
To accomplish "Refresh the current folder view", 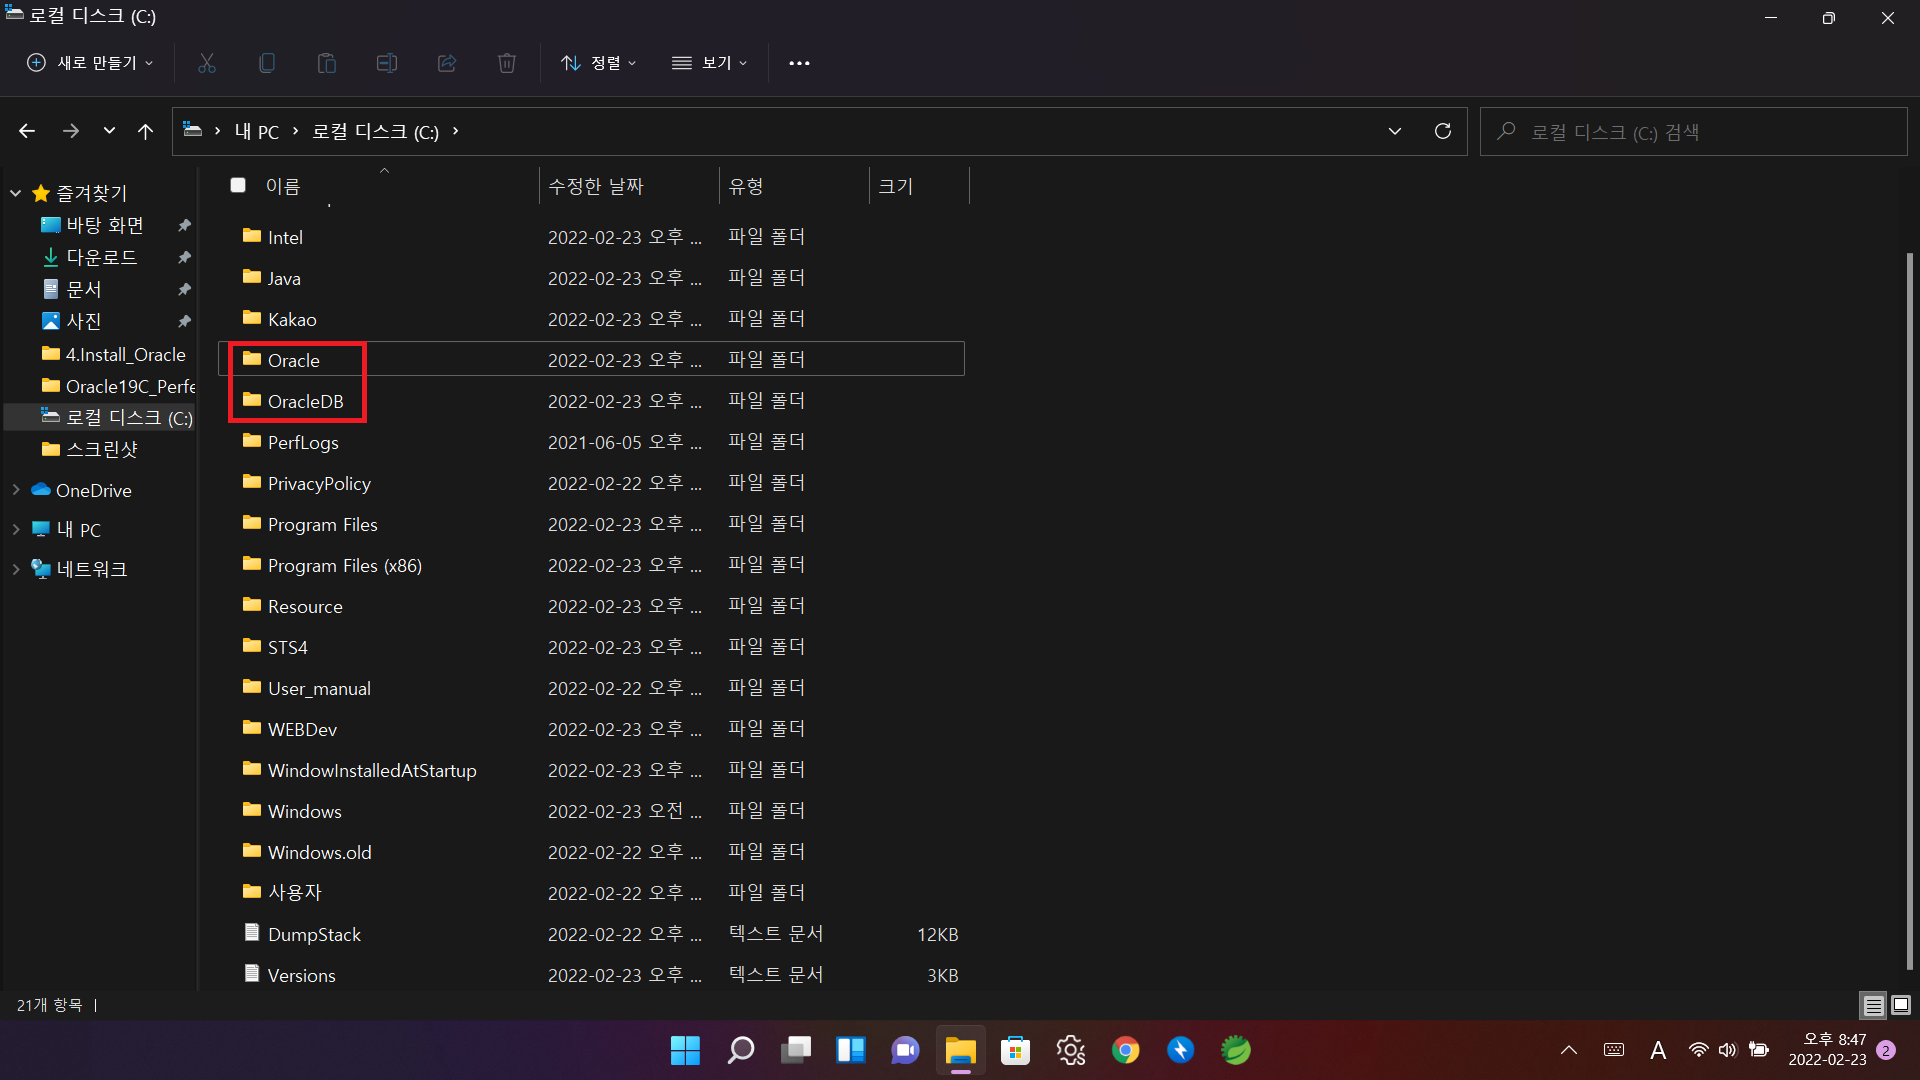I will pos(1442,131).
